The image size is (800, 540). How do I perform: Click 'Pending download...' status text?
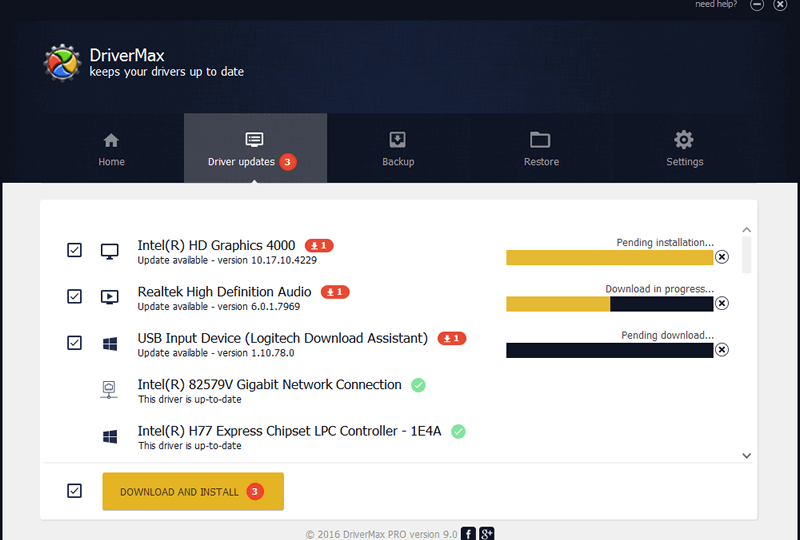pyautogui.click(x=667, y=335)
